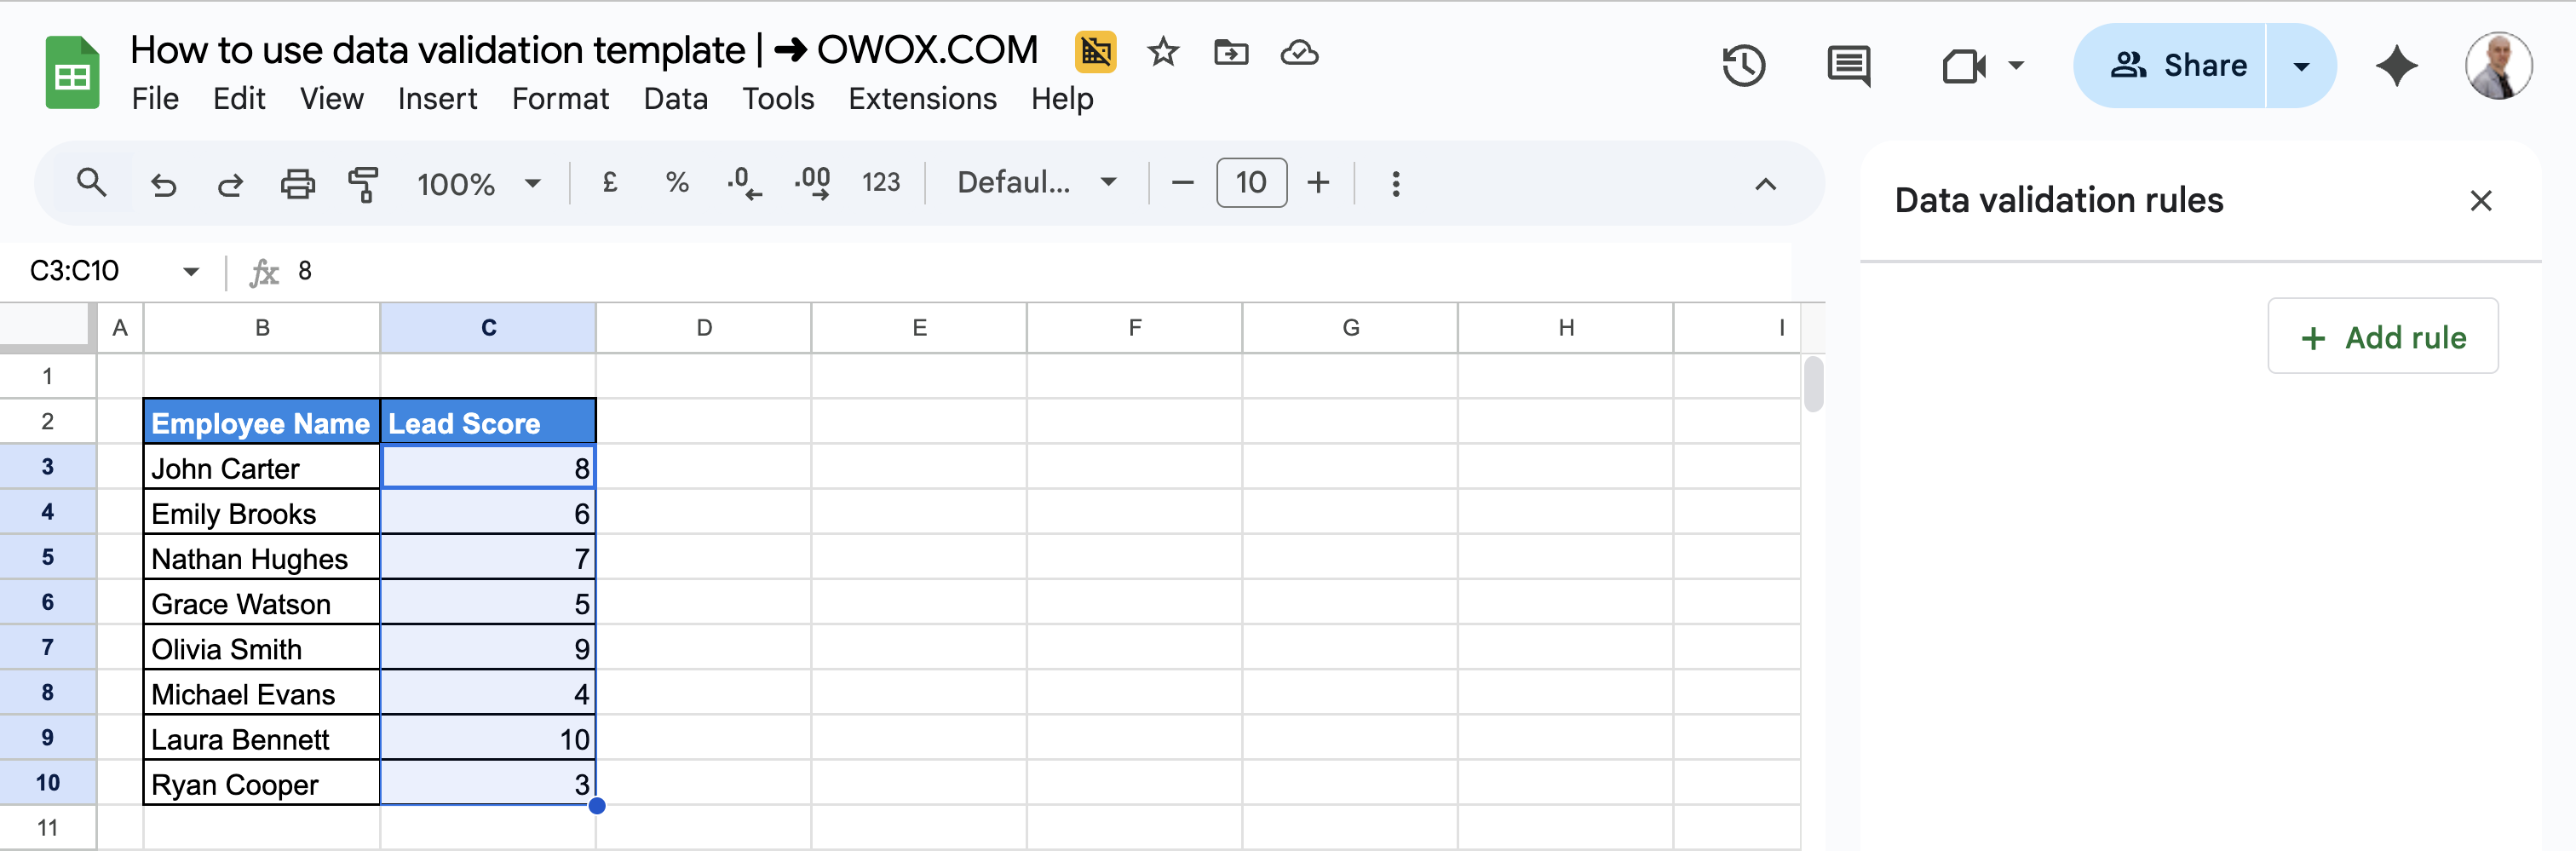The height and width of the screenshot is (851, 2576).
Task: Open the comments panel
Action: 1848,66
